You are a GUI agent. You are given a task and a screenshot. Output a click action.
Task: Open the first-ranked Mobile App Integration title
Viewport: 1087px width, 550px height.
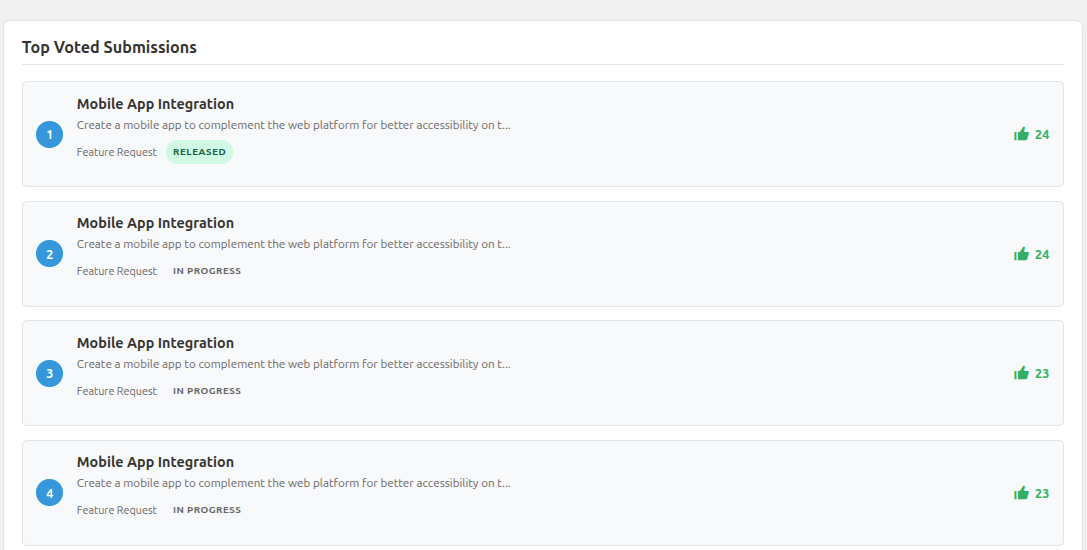[x=155, y=104]
